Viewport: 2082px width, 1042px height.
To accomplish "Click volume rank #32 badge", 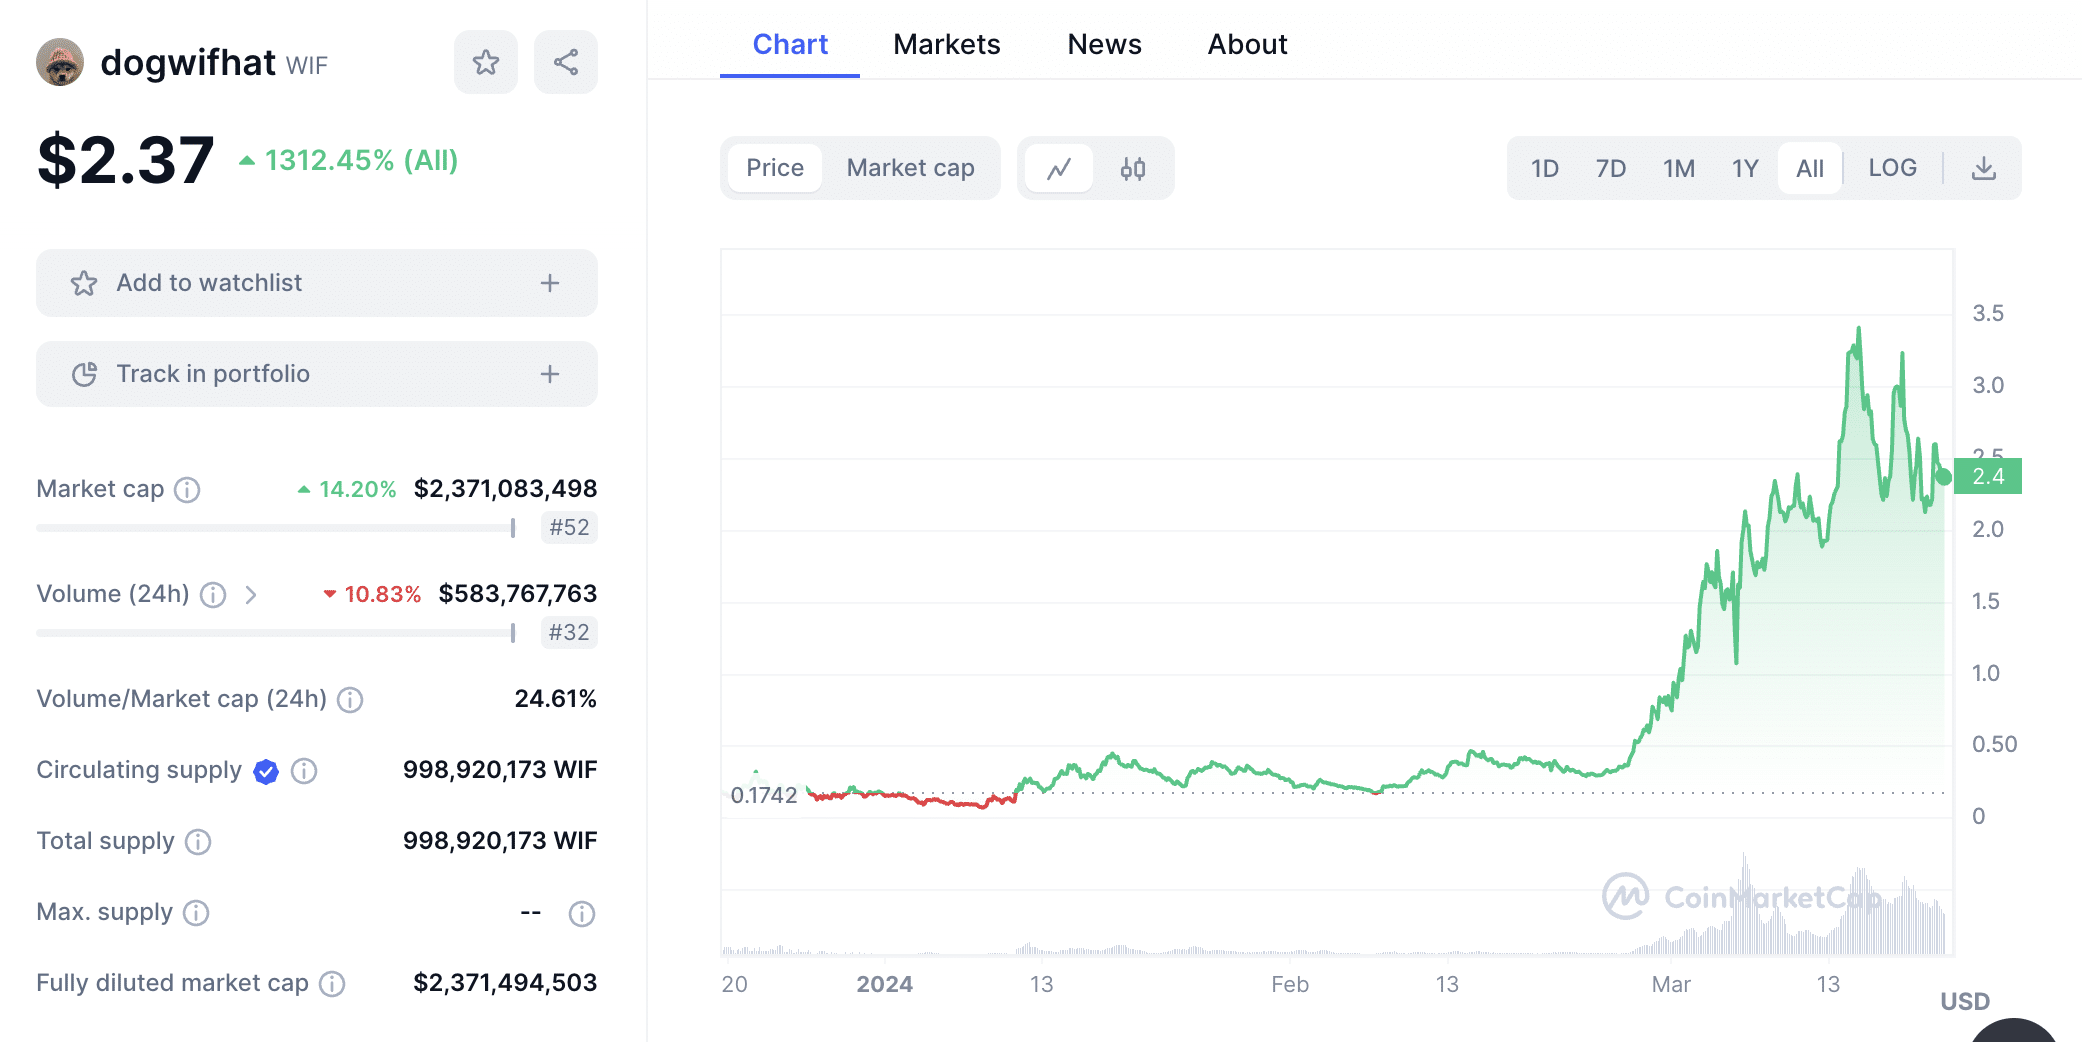I will pyautogui.click(x=569, y=632).
